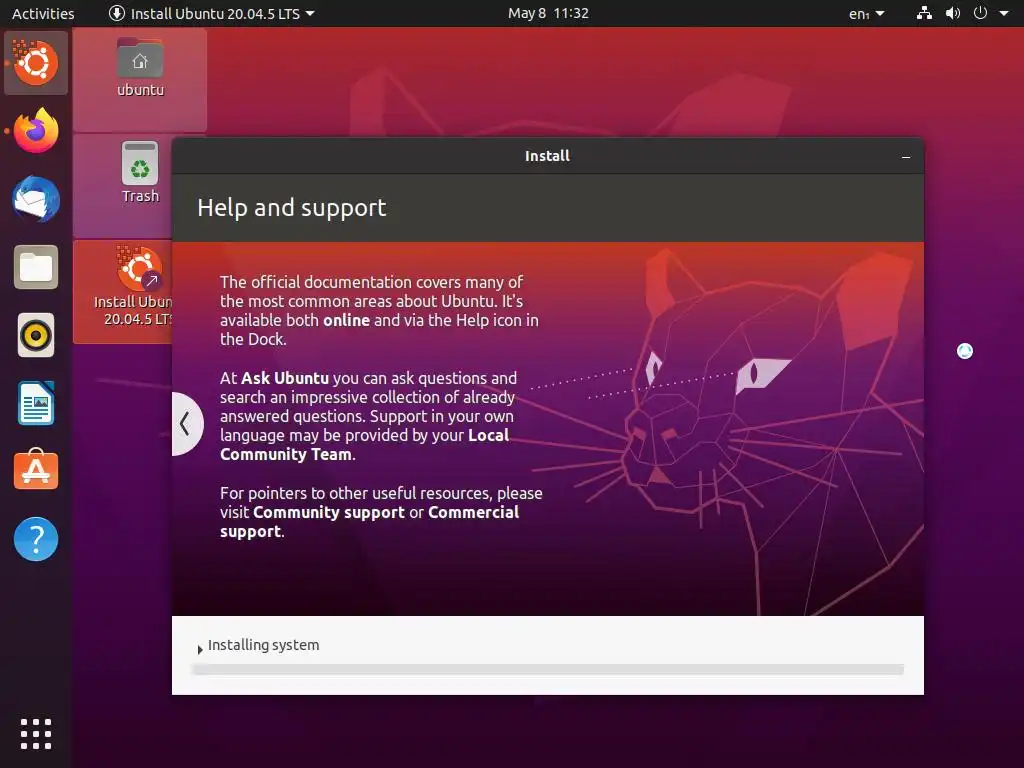The width and height of the screenshot is (1024, 768).
Task: Go to previous slide with left arrow
Action: (185, 423)
